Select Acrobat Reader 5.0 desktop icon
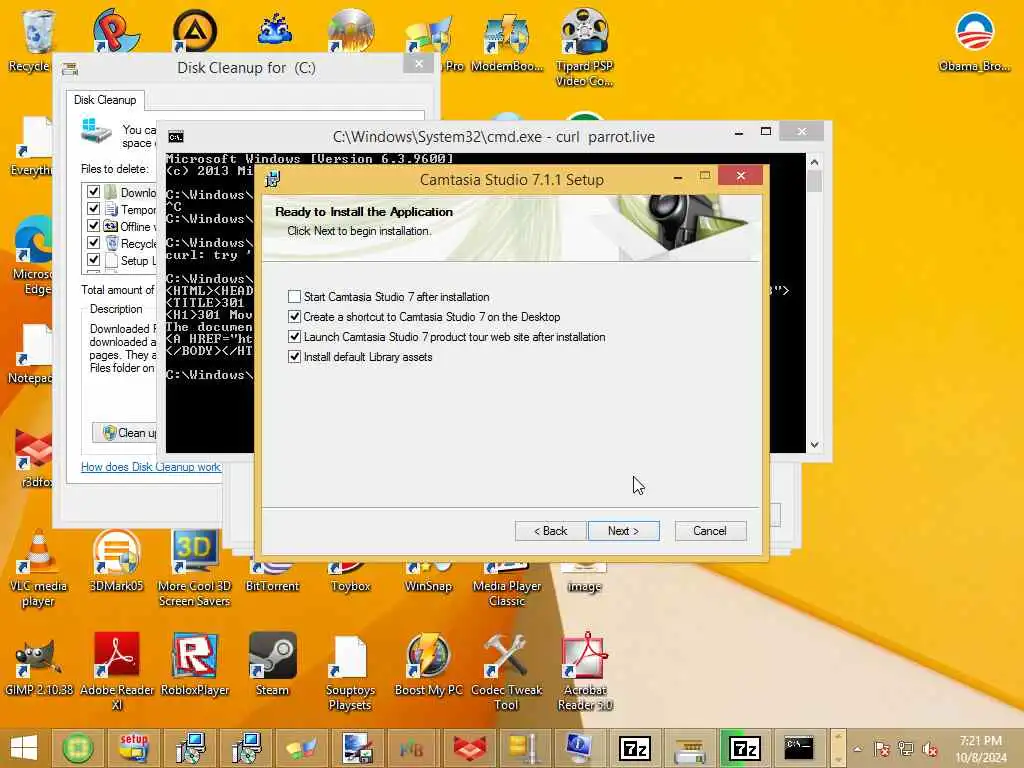 (x=584, y=673)
